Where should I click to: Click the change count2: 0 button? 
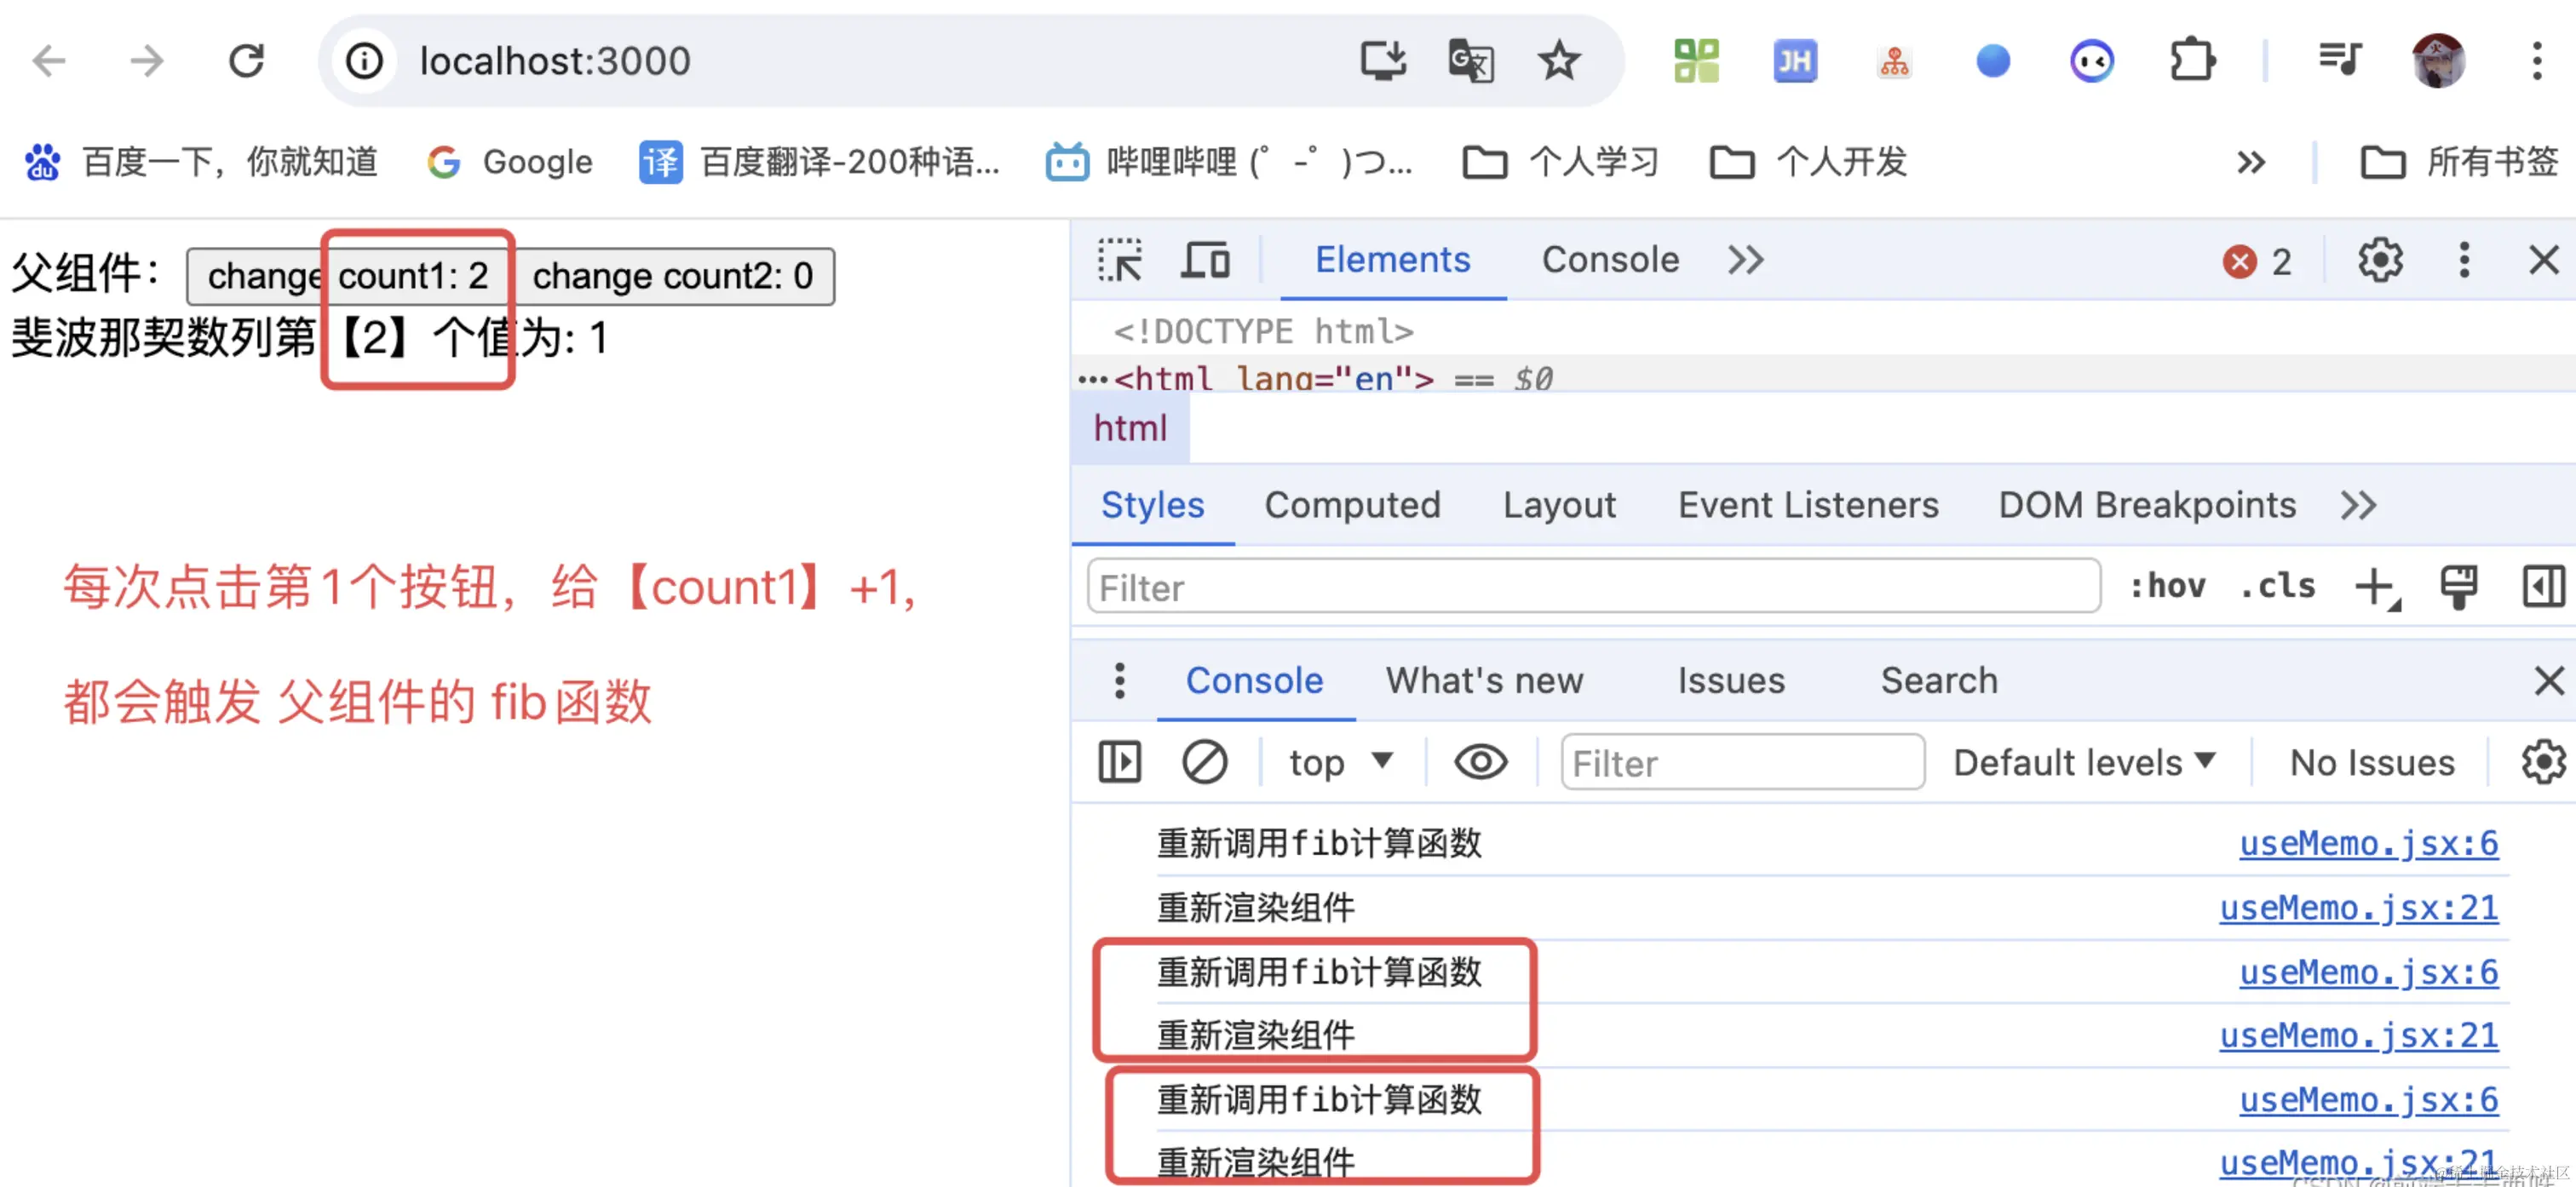pyautogui.click(x=672, y=276)
